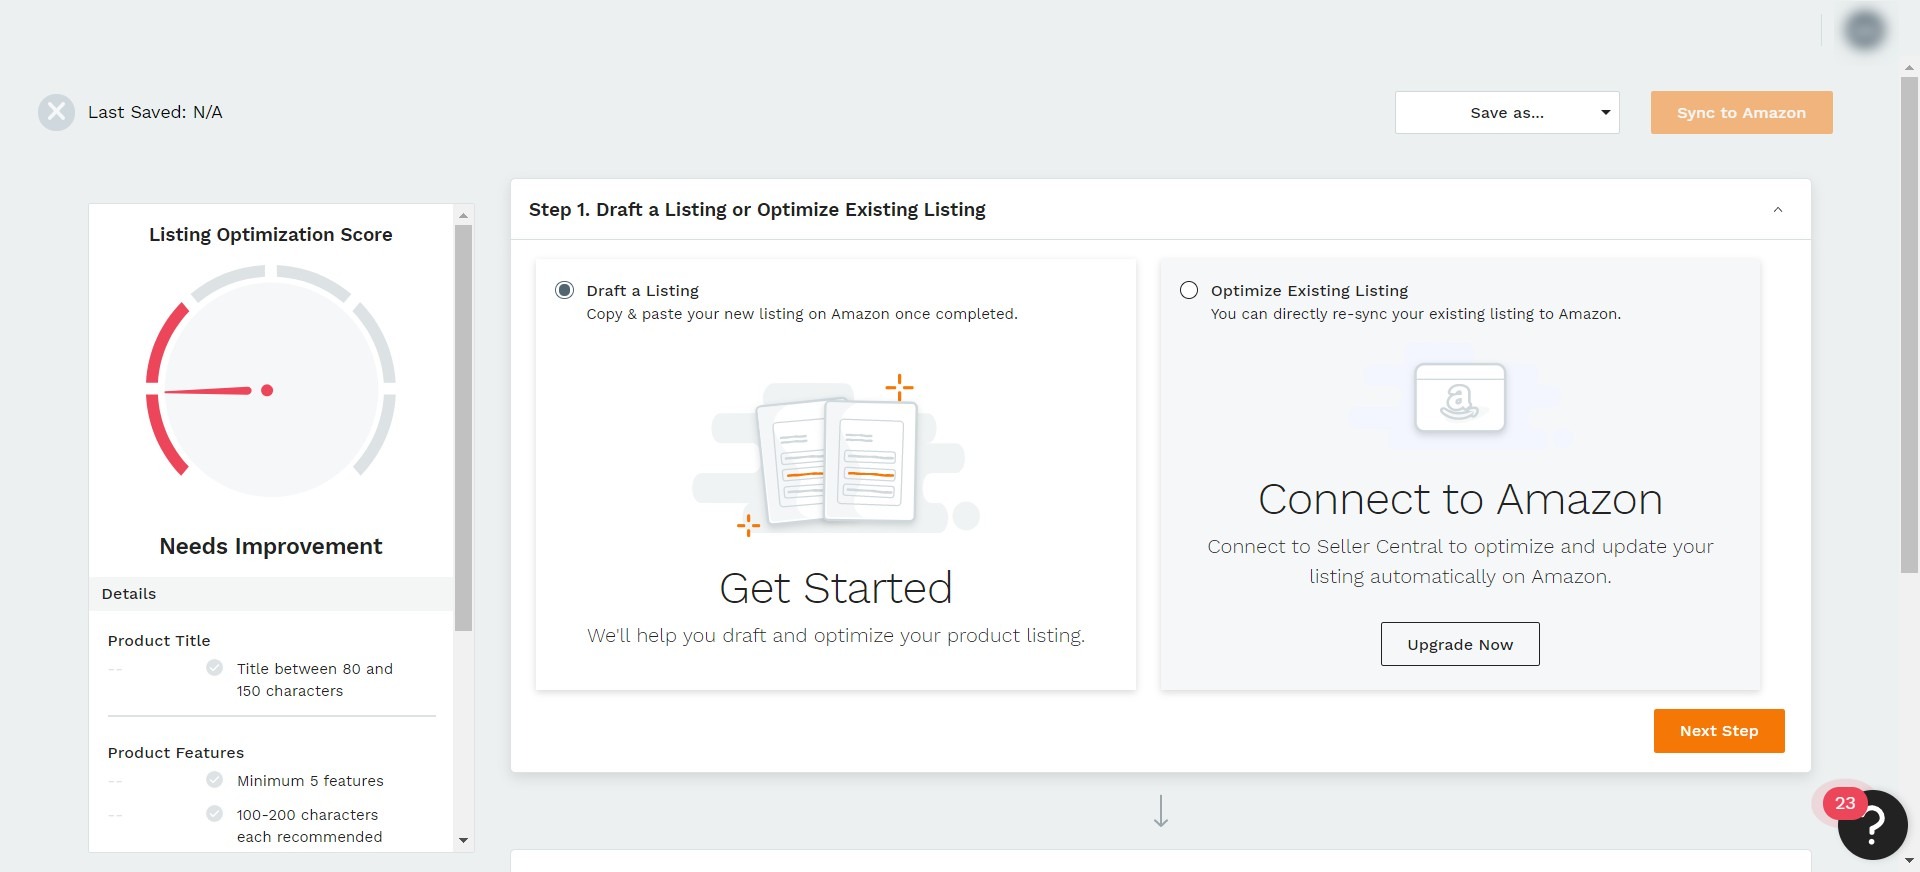Click the Title between 80 and 150 characters text

(x=315, y=679)
